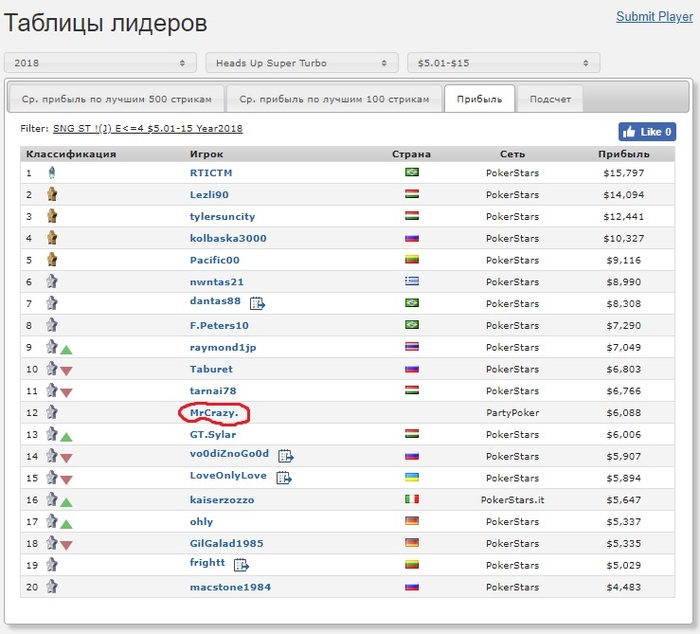Click the Ukraine flag for LoveOnlyLove
700x634 pixels.
point(412,477)
